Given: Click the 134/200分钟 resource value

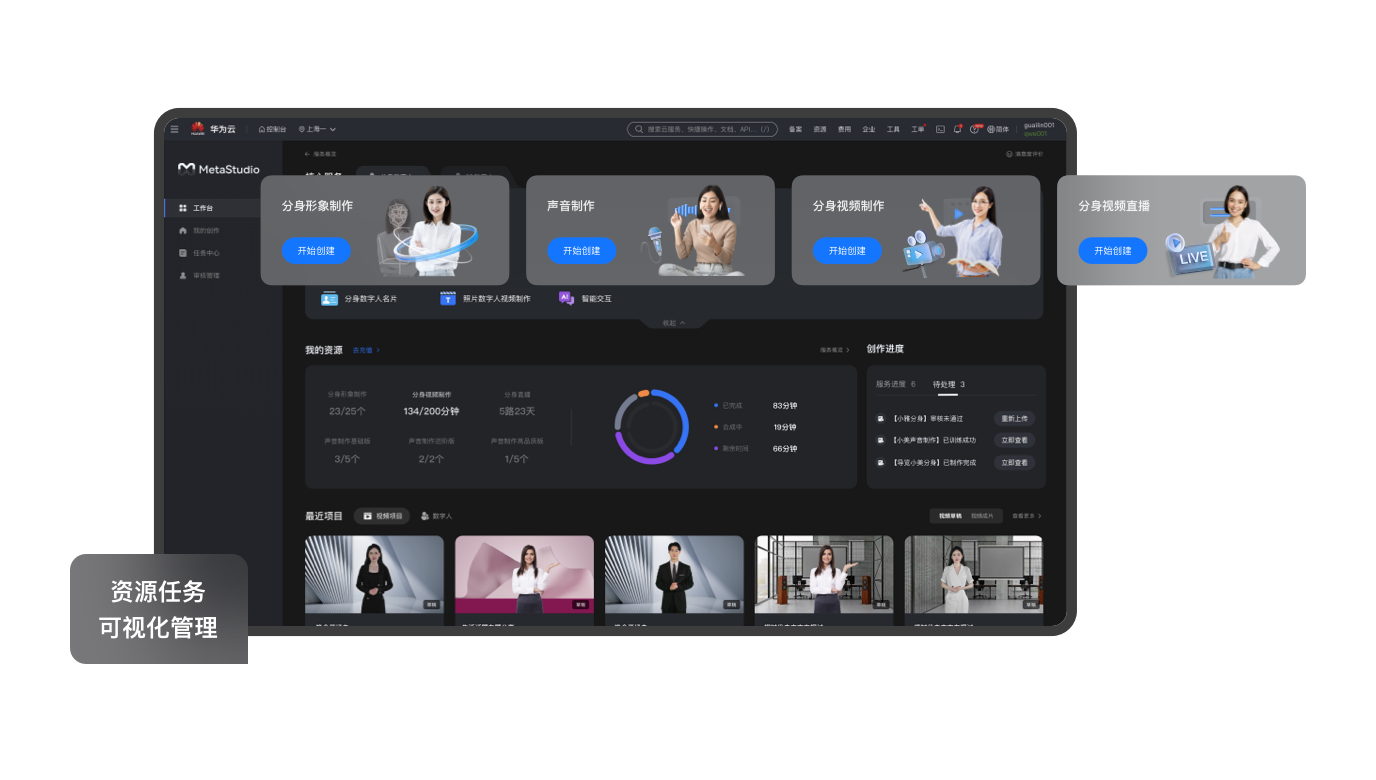Looking at the screenshot, I should tap(431, 411).
